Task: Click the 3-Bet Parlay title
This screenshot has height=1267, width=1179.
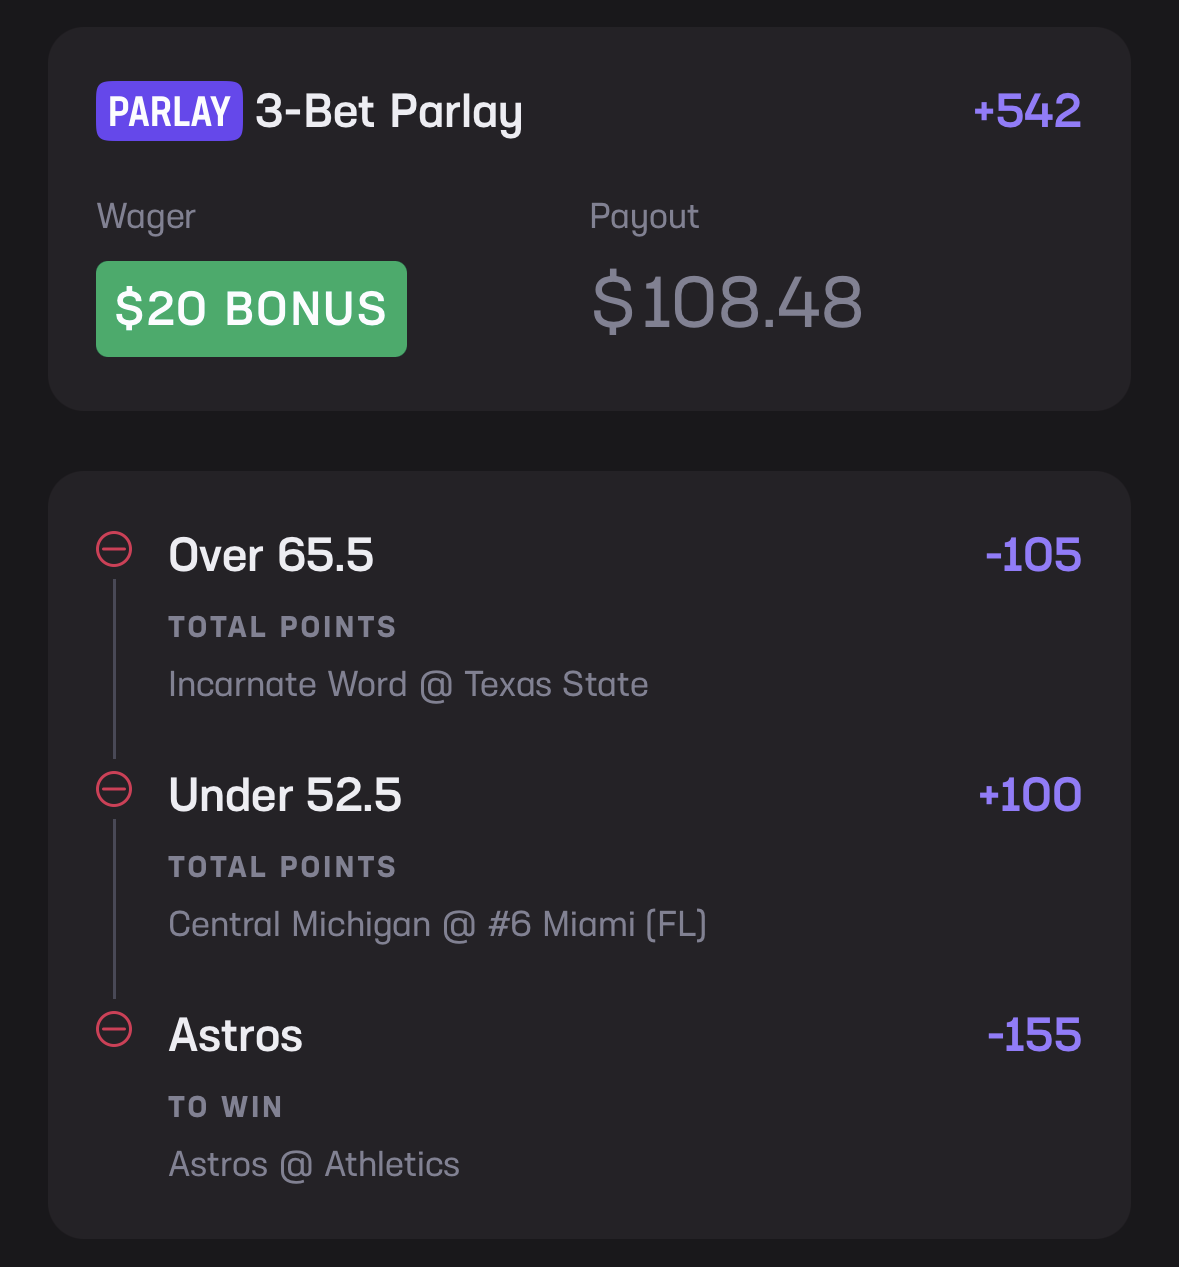Action: [x=389, y=112]
